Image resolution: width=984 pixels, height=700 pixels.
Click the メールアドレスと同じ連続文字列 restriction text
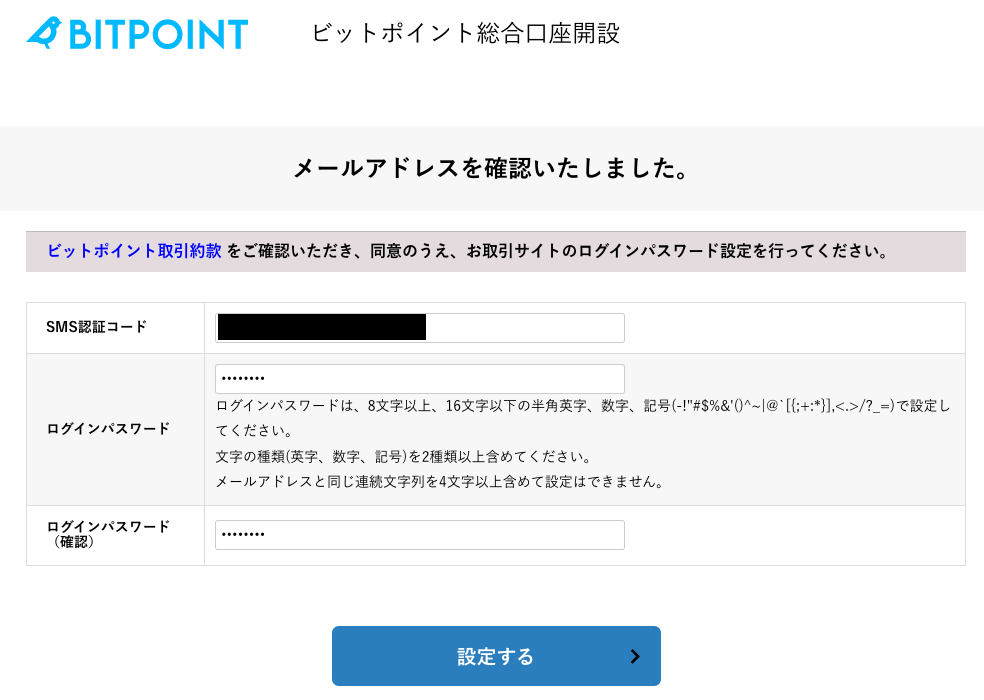point(440,481)
